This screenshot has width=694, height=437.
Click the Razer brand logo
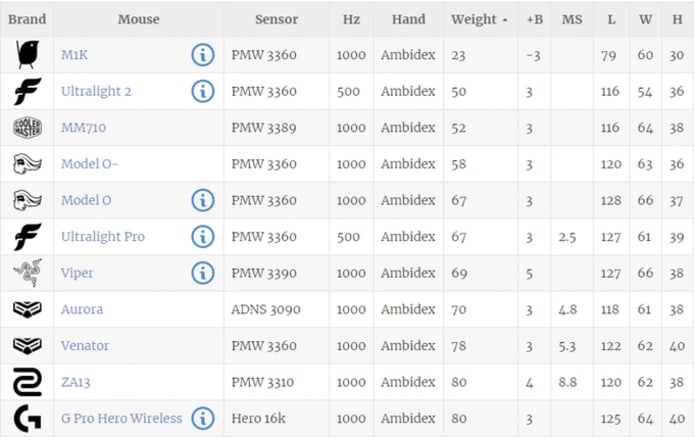[x=27, y=273]
